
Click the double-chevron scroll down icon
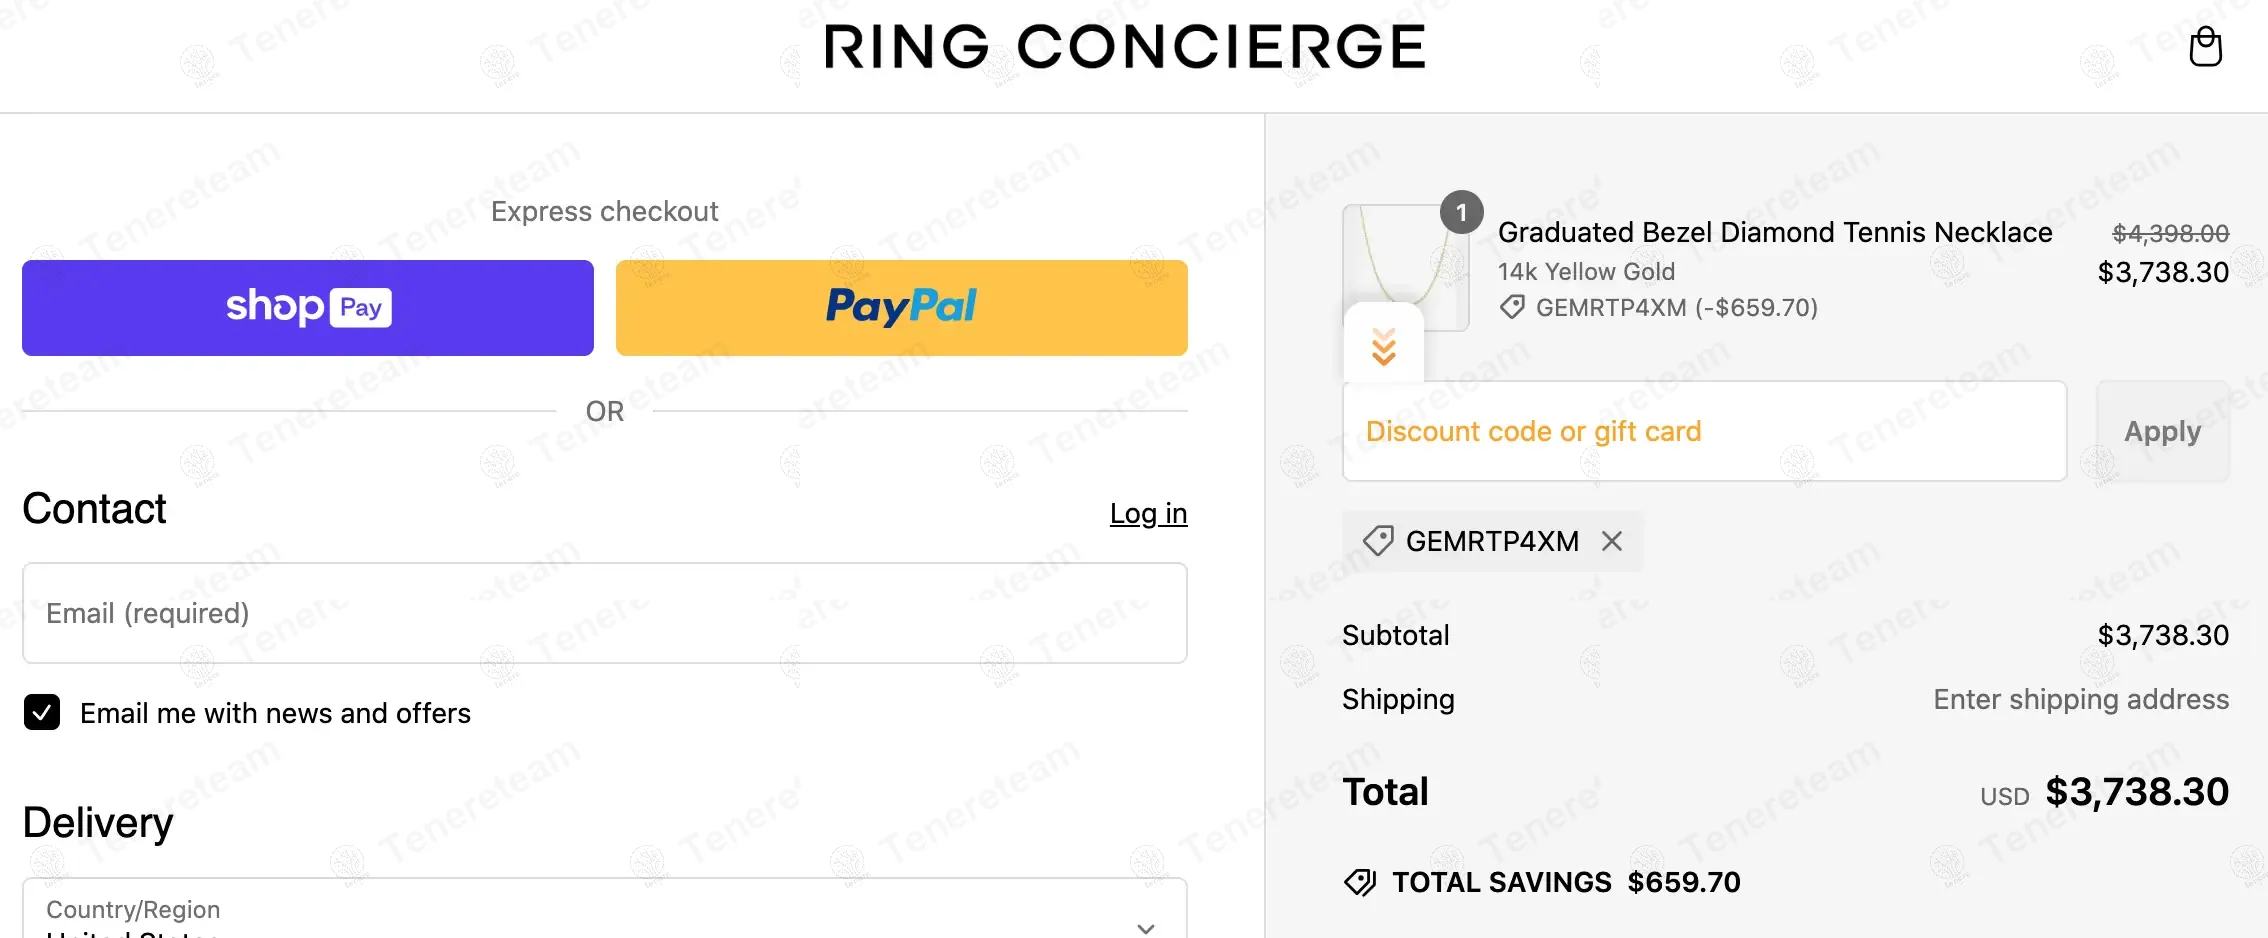[1384, 346]
